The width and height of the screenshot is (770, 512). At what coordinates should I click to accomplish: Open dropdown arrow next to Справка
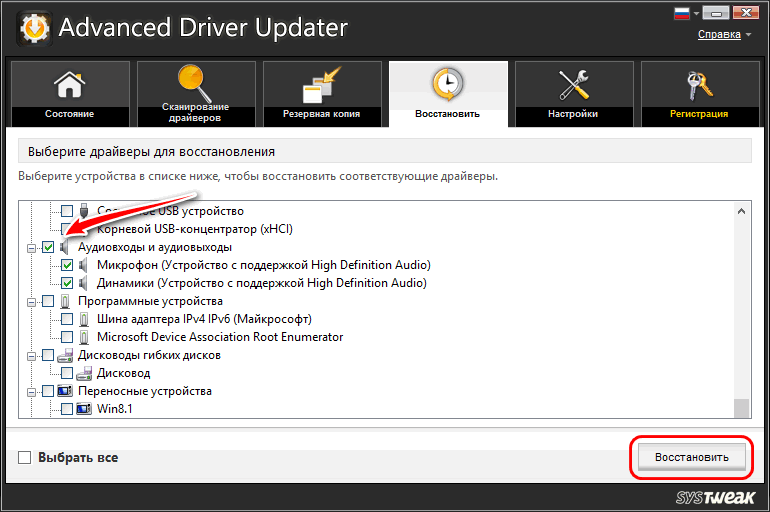point(748,35)
